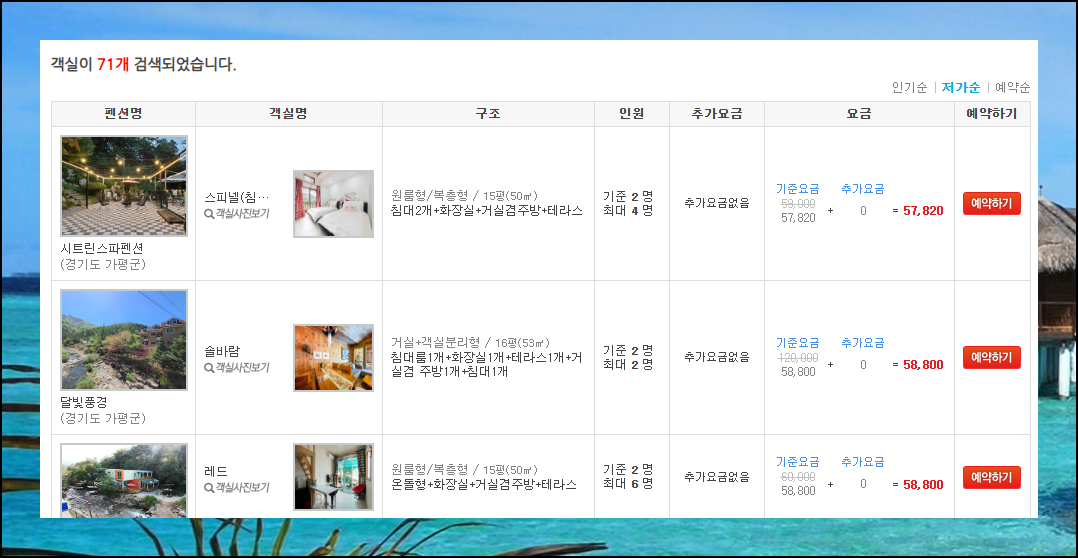Click 추가요금없음 in 스피넬 row
Image resolution: width=1078 pixels, height=558 pixels.
point(717,203)
